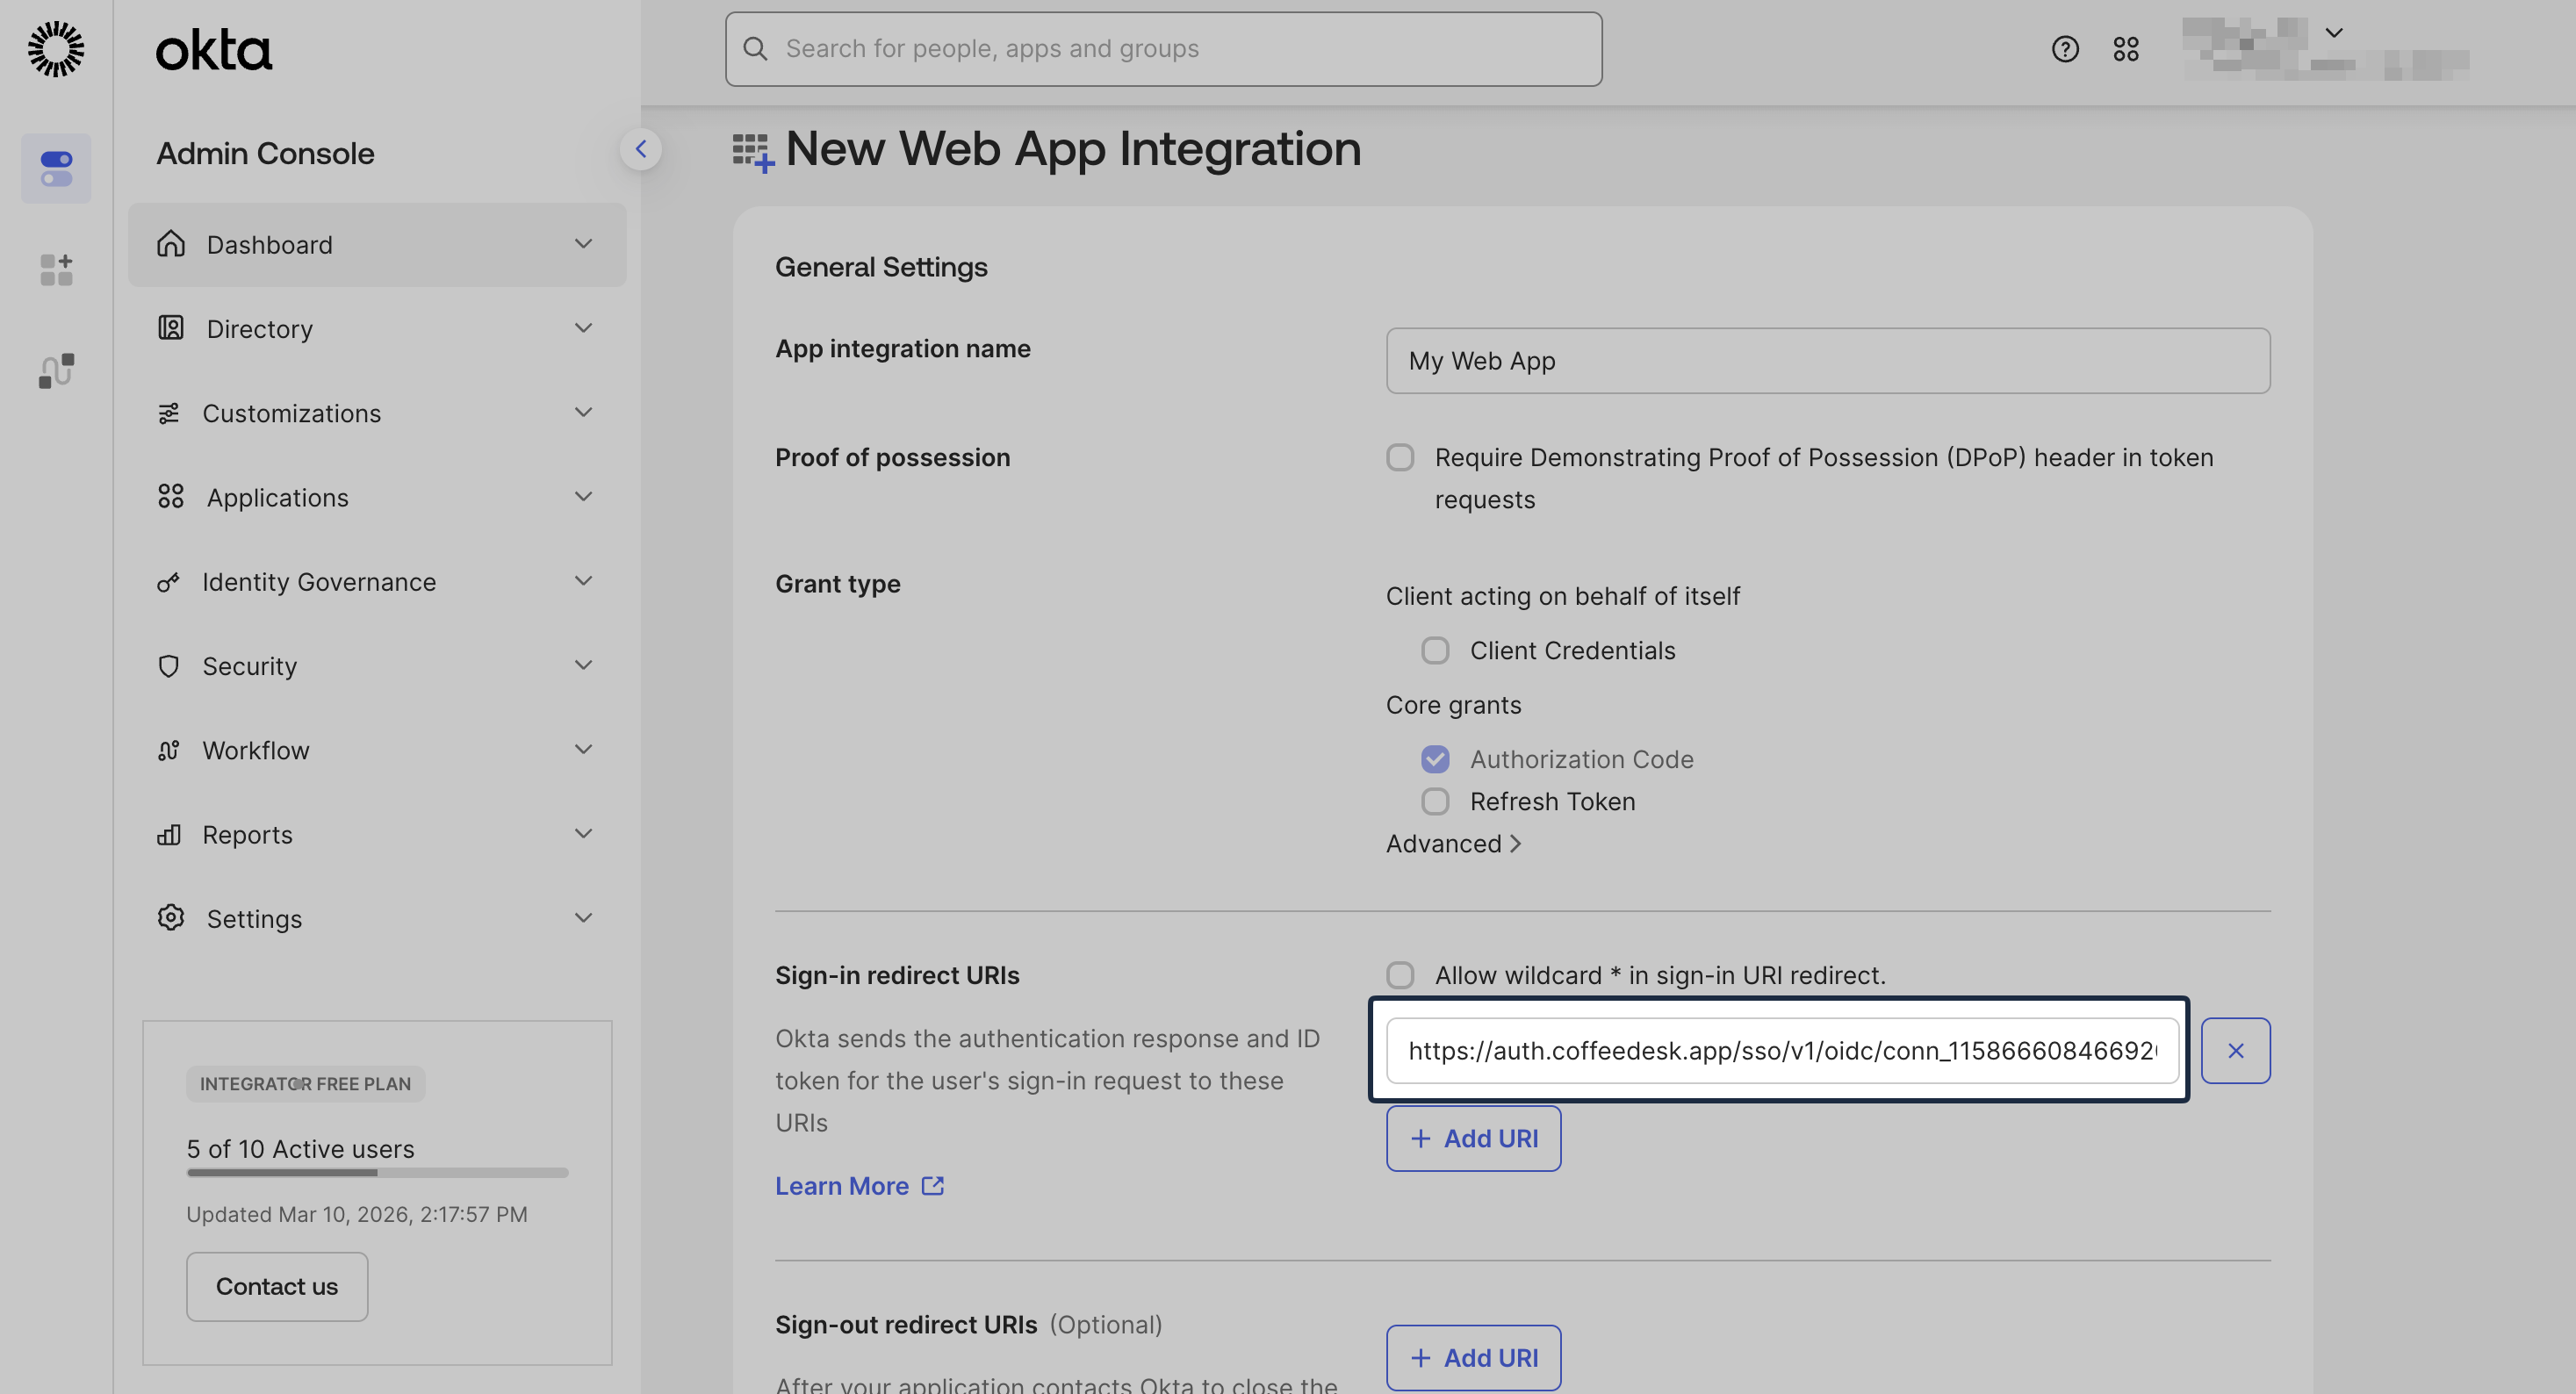Open the apps grid switcher icon
2576x1394 pixels.
2126,48
